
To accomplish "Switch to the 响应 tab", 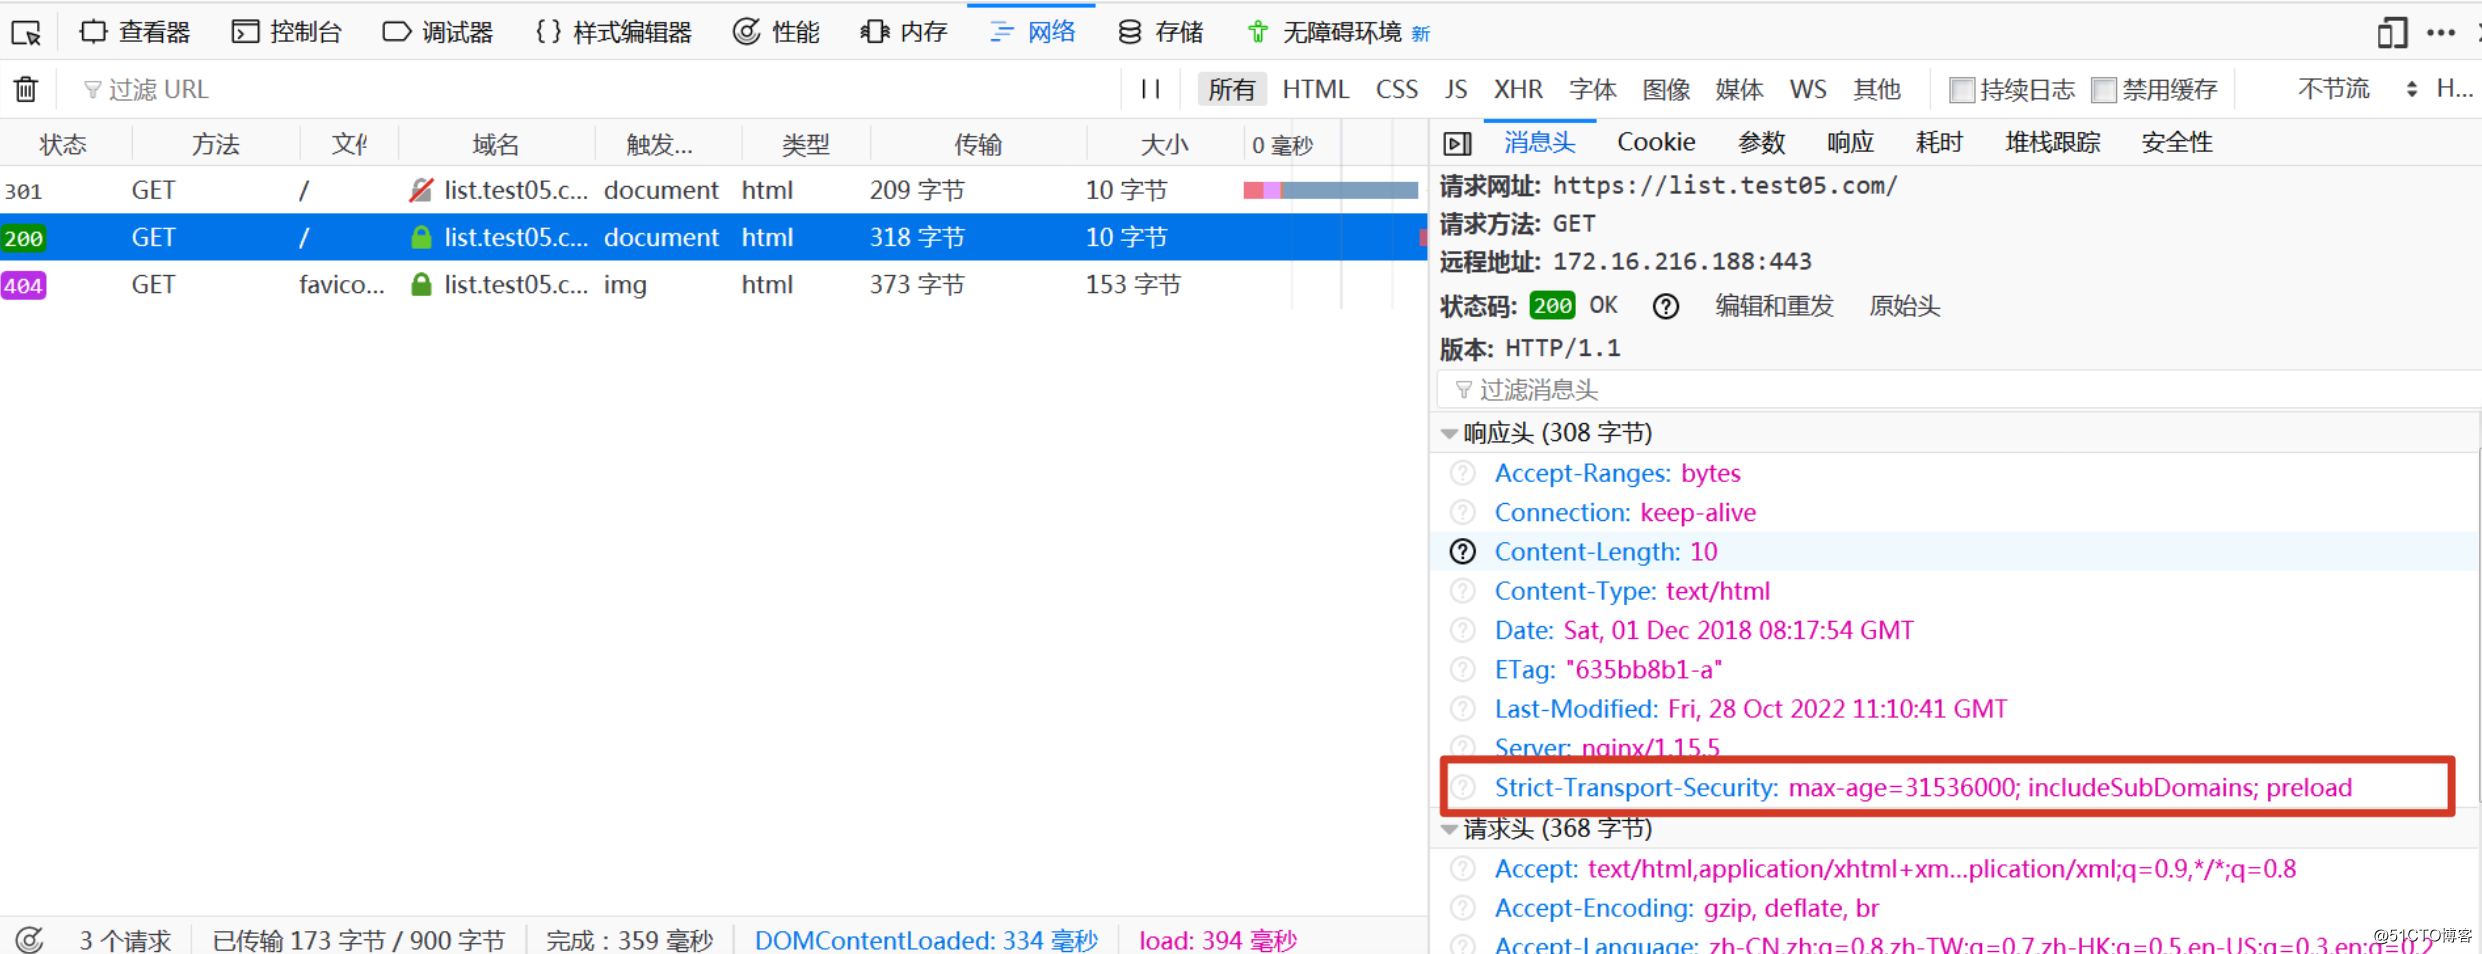I will (x=1850, y=142).
